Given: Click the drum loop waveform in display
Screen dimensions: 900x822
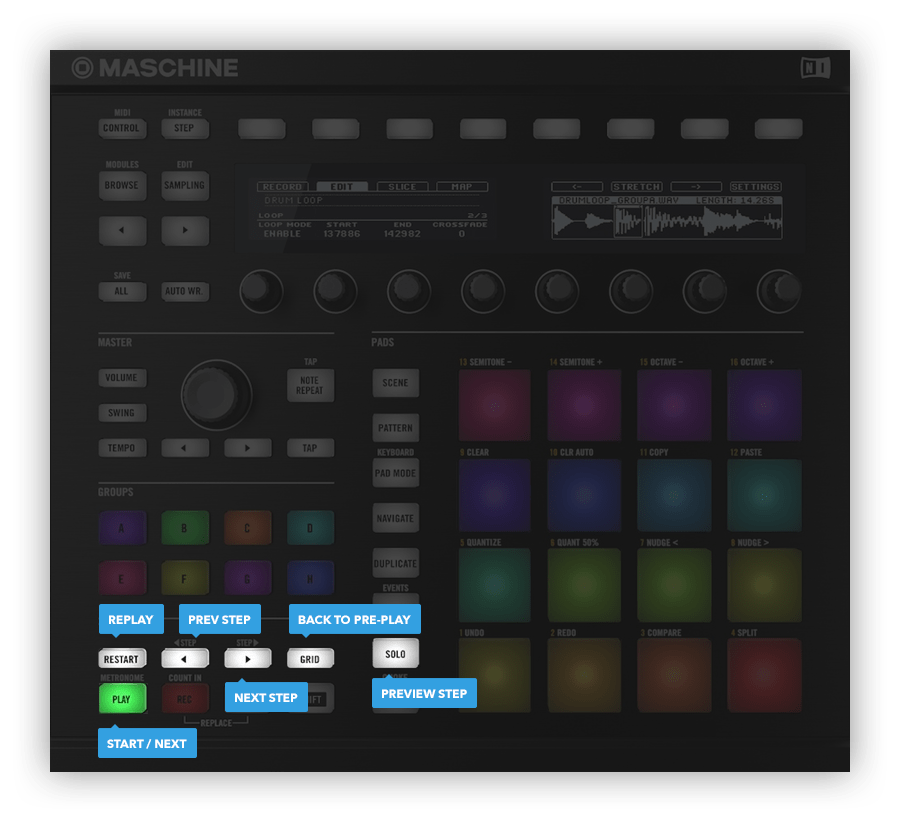Looking at the screenshot, I should (x=667, y=222).
